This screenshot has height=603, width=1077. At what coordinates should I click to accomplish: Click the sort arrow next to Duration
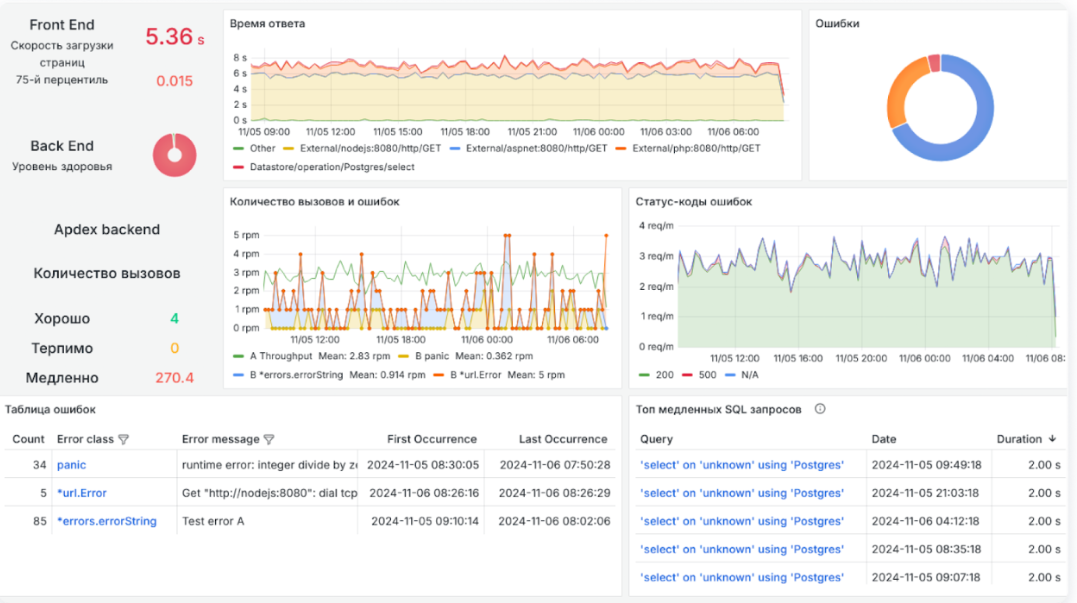[1052, 439]
